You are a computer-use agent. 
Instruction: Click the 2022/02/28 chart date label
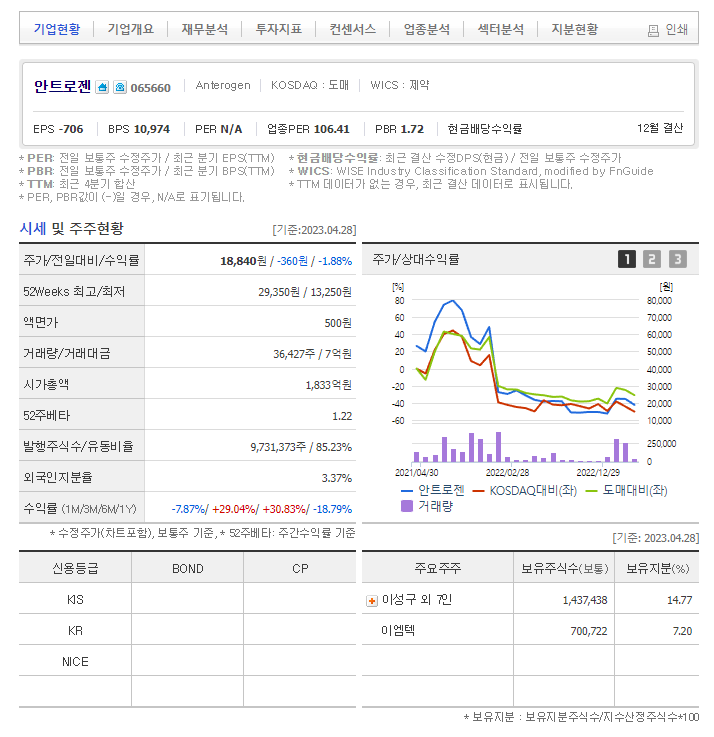(x=507, y=472)
